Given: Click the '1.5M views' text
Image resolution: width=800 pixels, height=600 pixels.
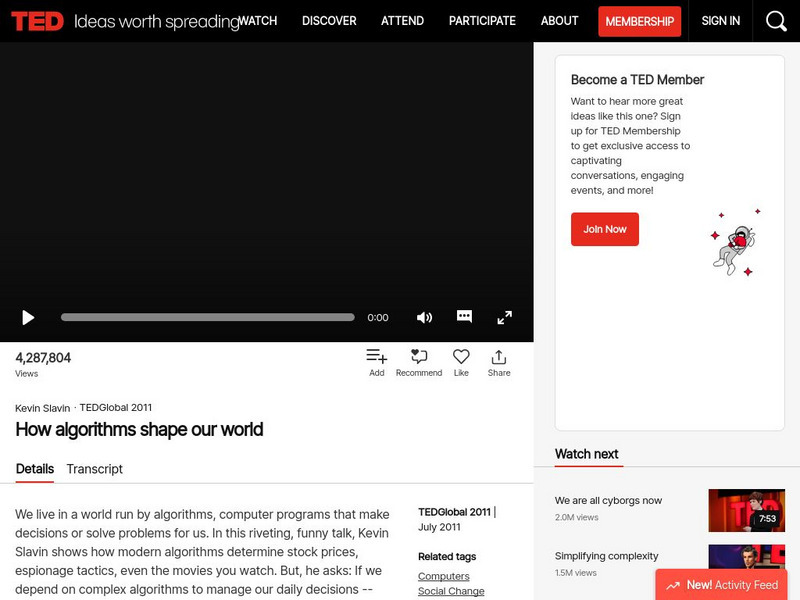Looking at the screenshot, I should (576, 573).
